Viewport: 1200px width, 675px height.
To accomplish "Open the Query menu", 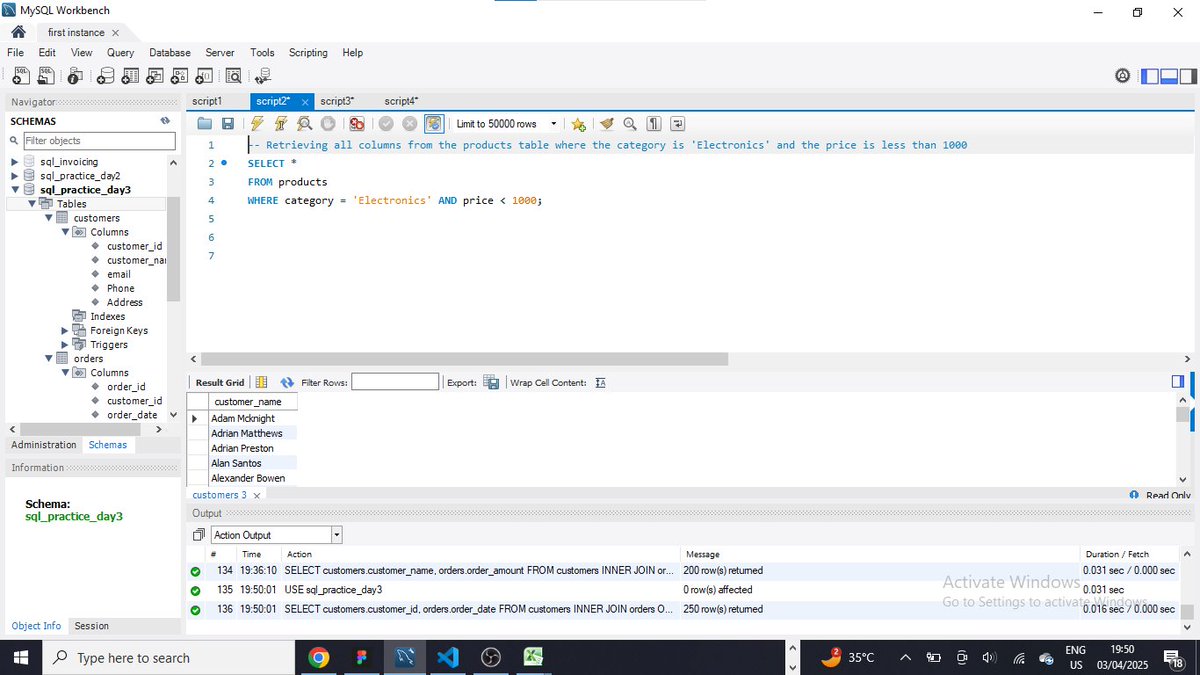I will pos(120,52).
